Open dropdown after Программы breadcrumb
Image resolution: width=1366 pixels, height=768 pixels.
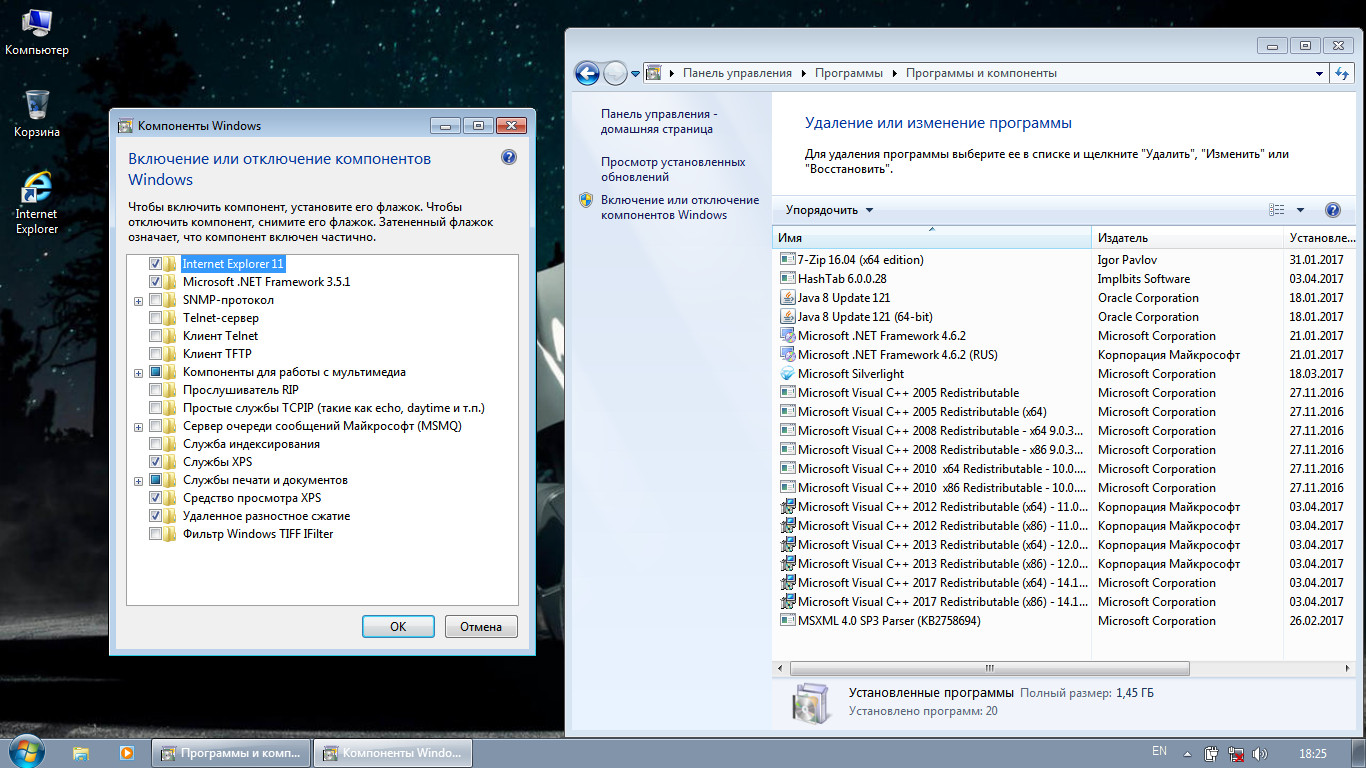(894, 73)
